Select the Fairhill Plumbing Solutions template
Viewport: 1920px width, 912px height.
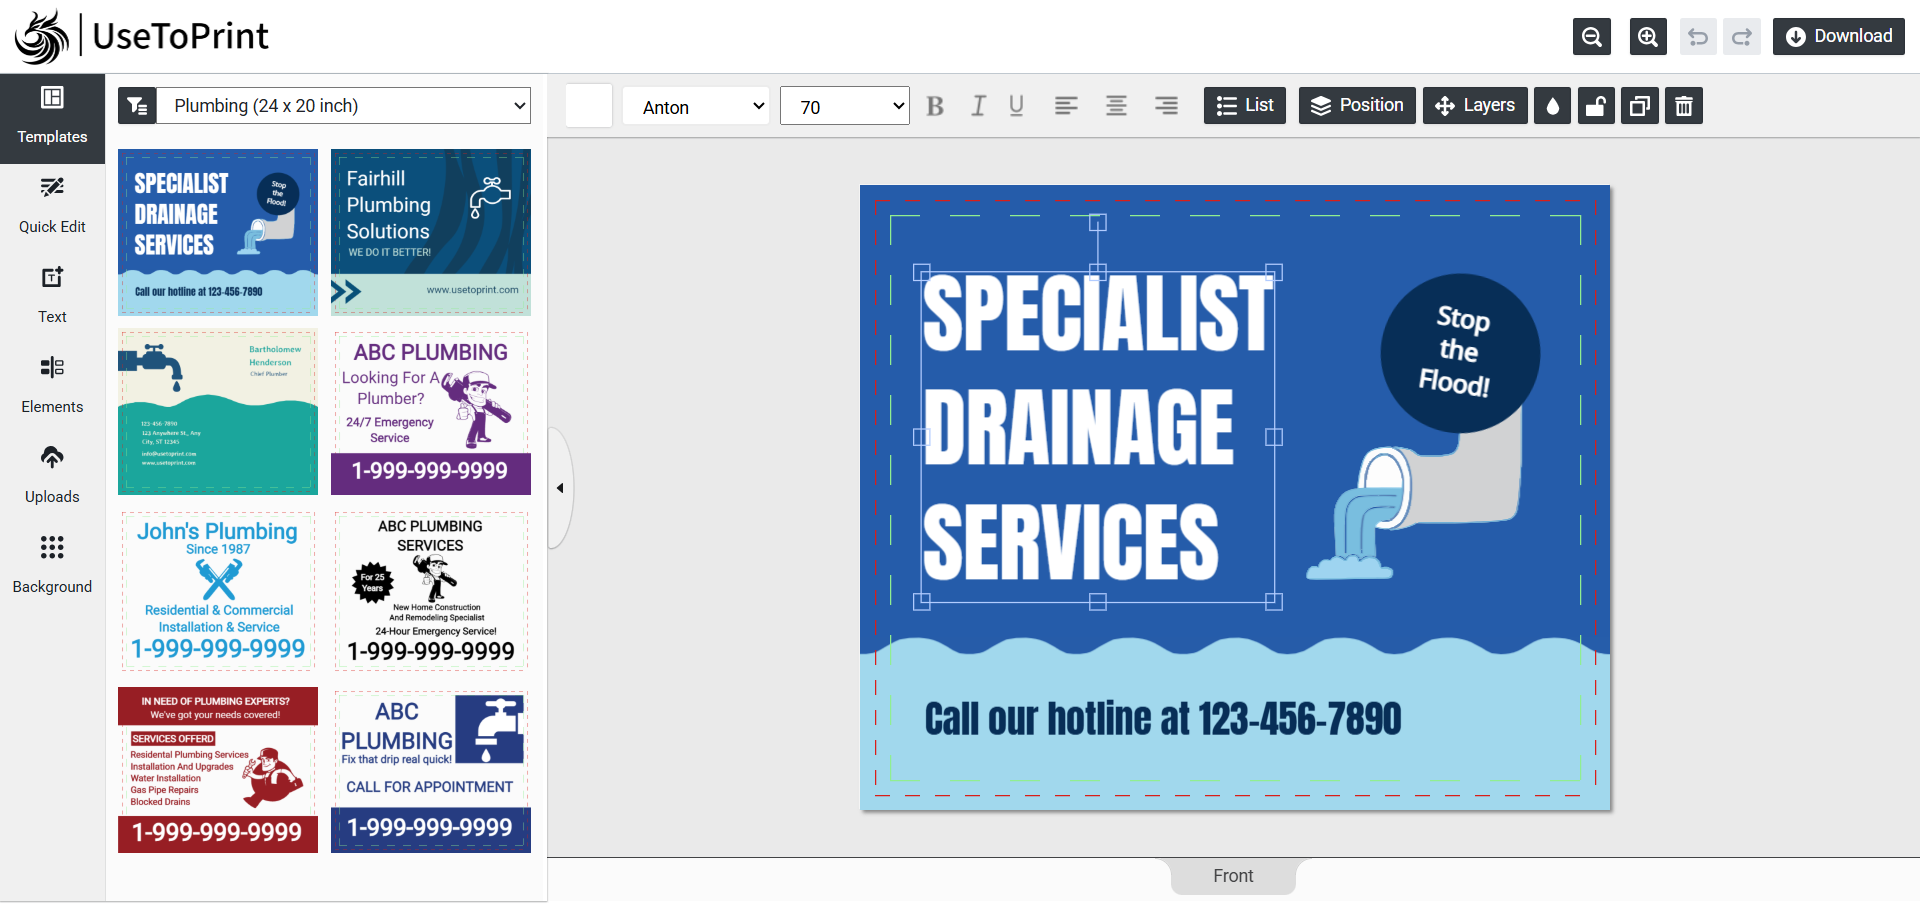coord(431,232)
